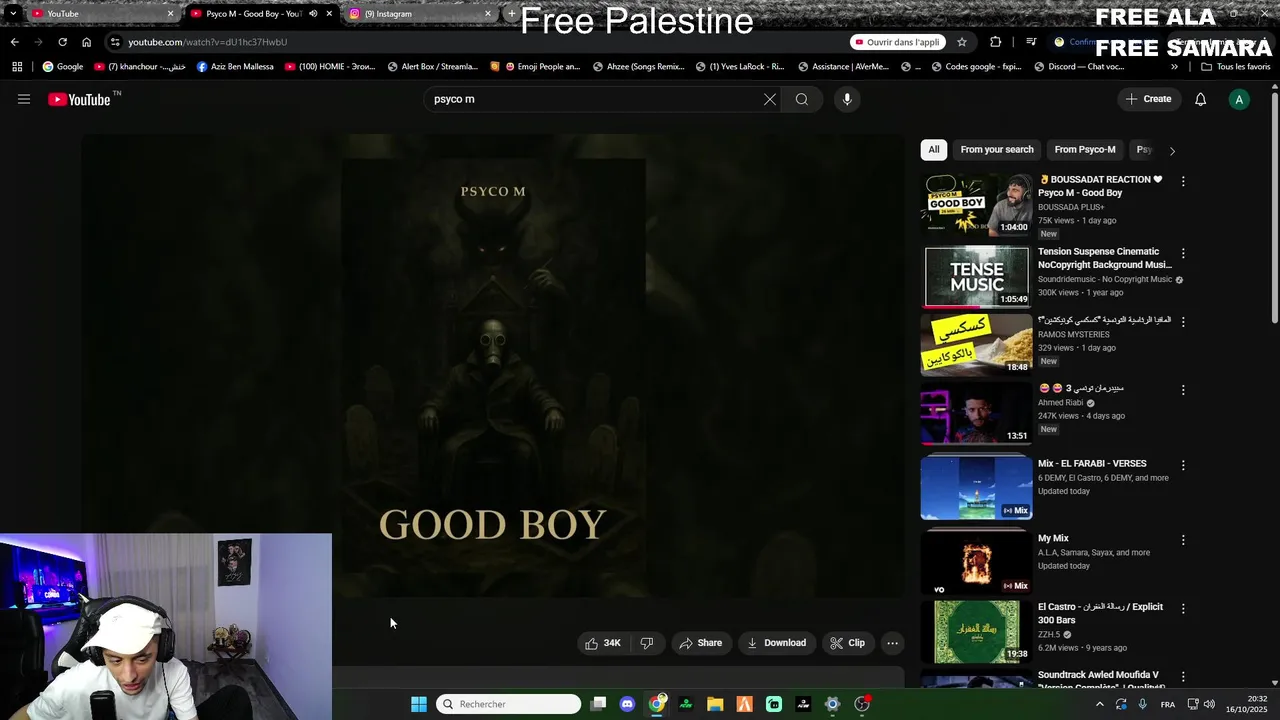
Task: Click the Ouvrir dans l'appli button
Action: 897,42
